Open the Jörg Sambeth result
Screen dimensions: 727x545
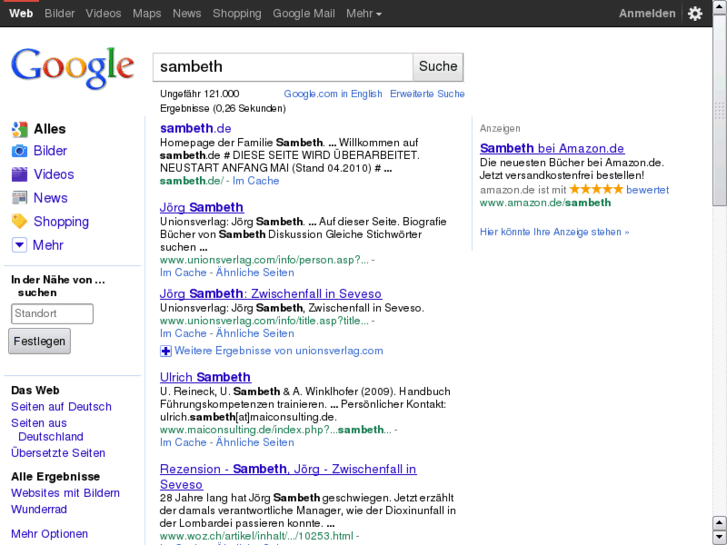coord(202,207)
